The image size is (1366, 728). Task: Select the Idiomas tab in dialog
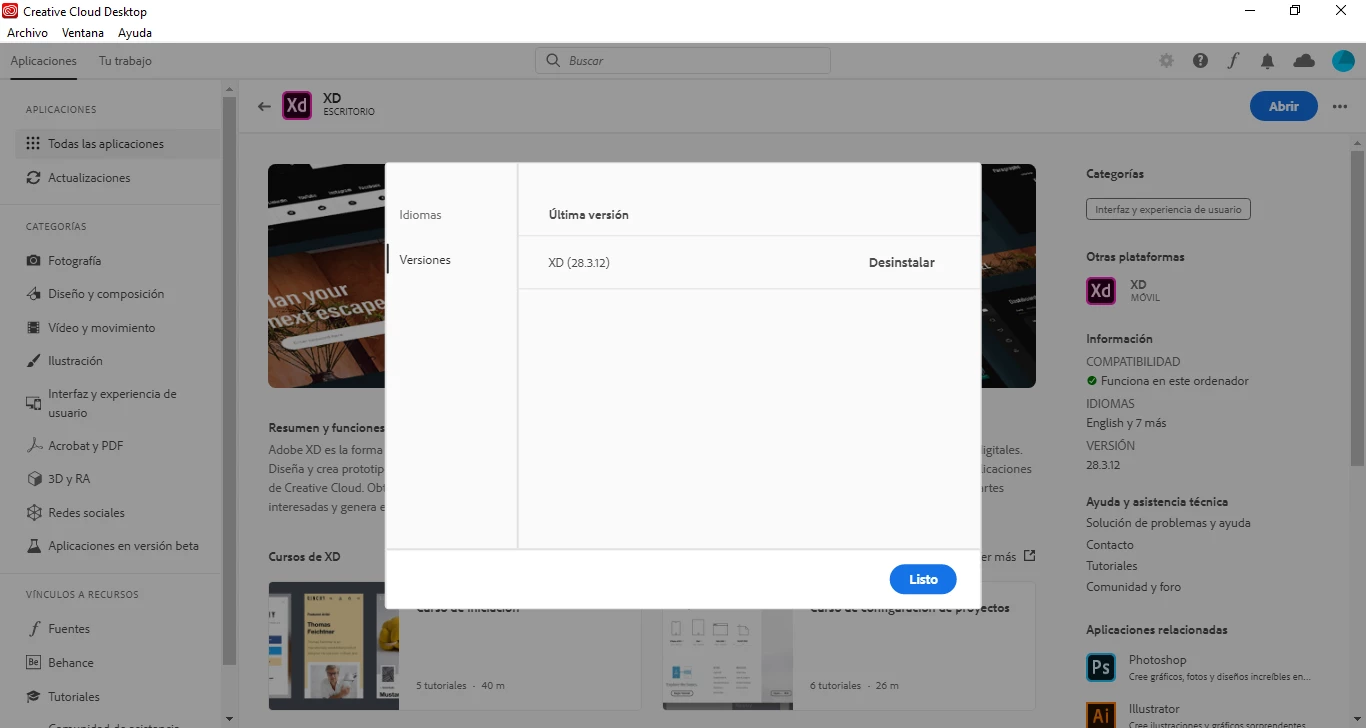click(x=420, y=215)
